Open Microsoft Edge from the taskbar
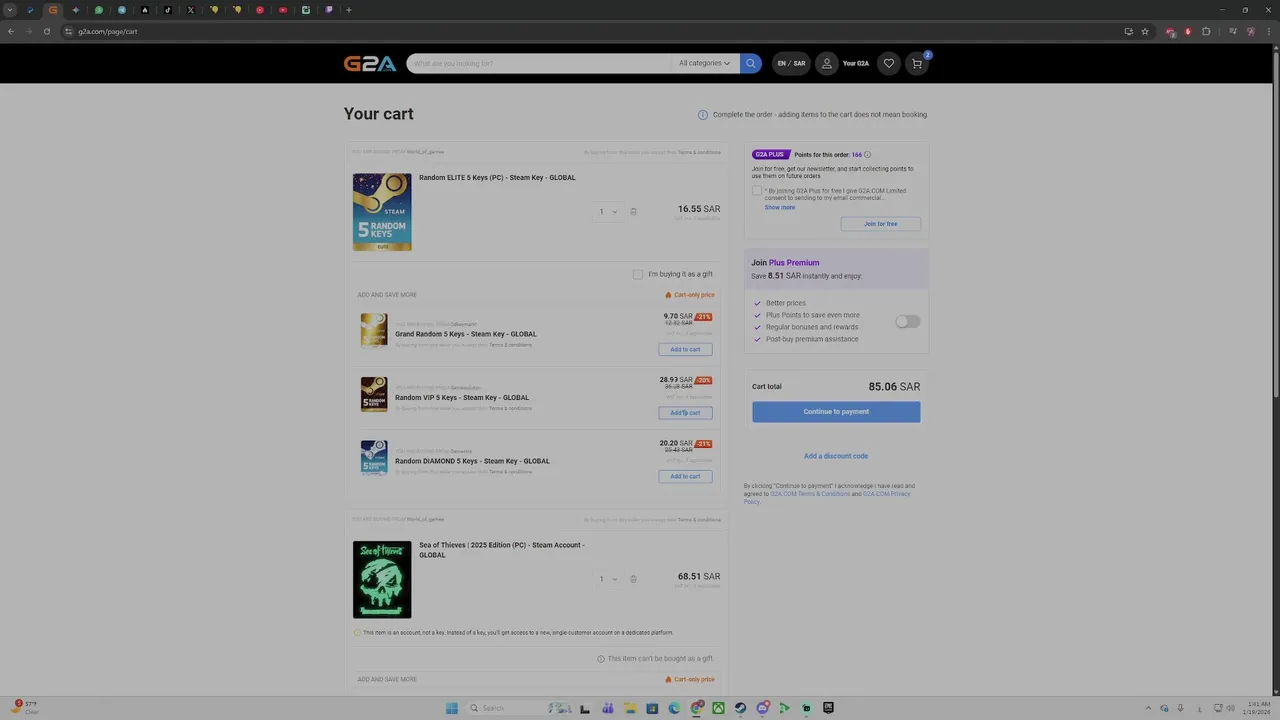Image resolution: width=1280 pixels, height=720 pixels. click(674, 708)
